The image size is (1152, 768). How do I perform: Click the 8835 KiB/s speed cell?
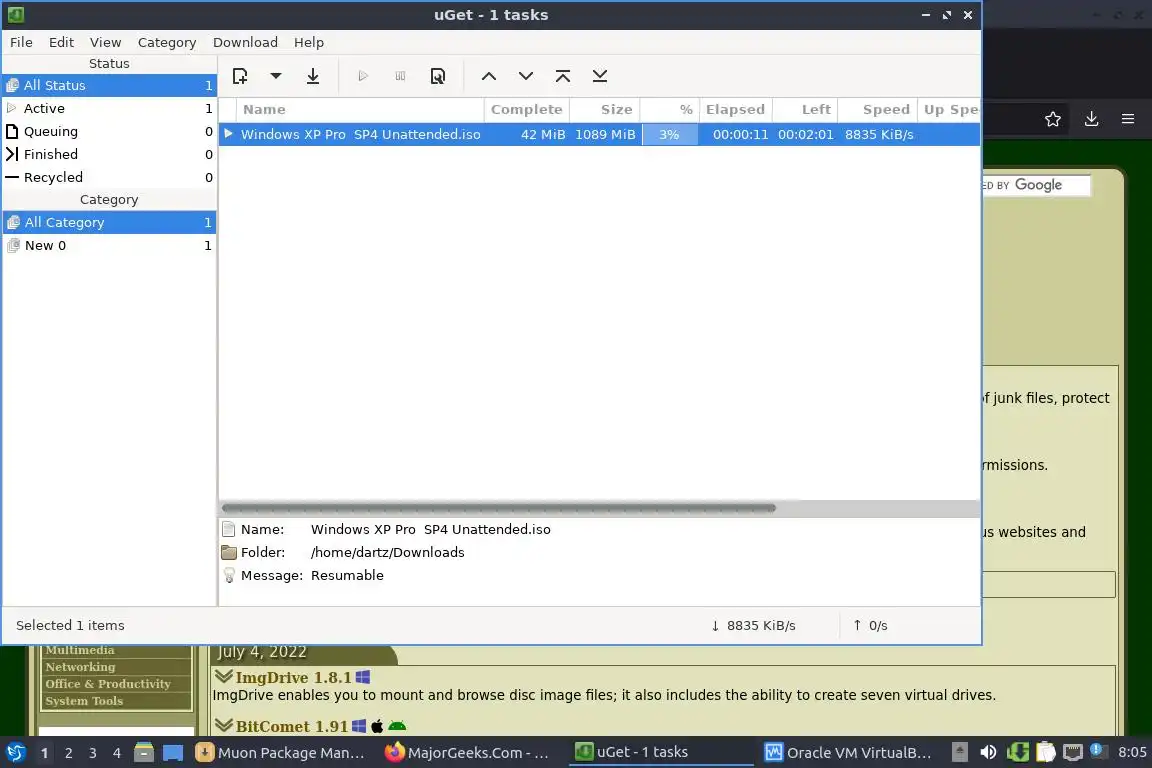click(x=879, y=134)
